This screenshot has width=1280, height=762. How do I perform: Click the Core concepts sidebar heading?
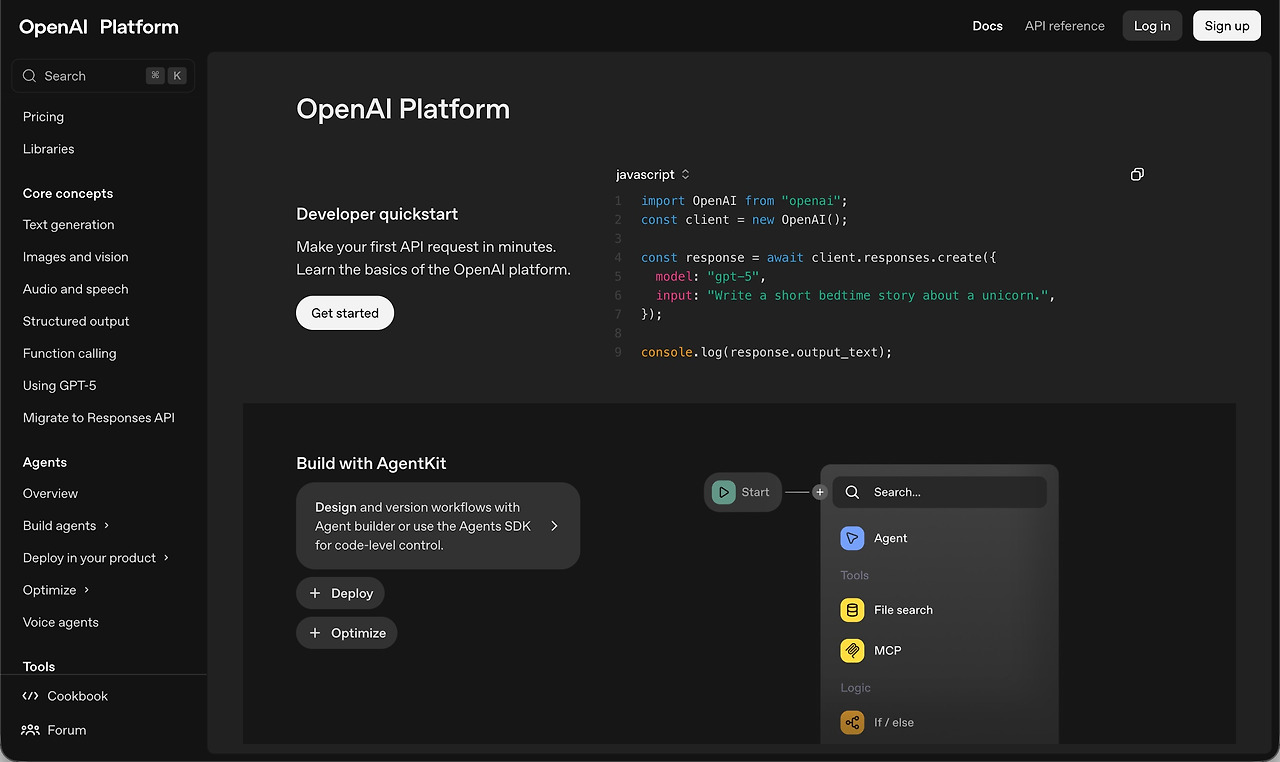[68, 194]
